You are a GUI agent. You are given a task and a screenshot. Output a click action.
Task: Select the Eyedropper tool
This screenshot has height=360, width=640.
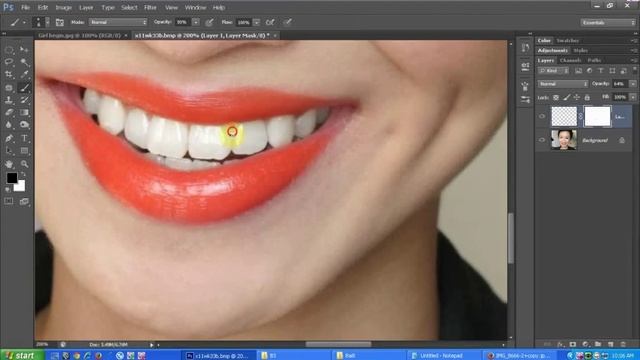pyautogui.click(x=24, y=75)
